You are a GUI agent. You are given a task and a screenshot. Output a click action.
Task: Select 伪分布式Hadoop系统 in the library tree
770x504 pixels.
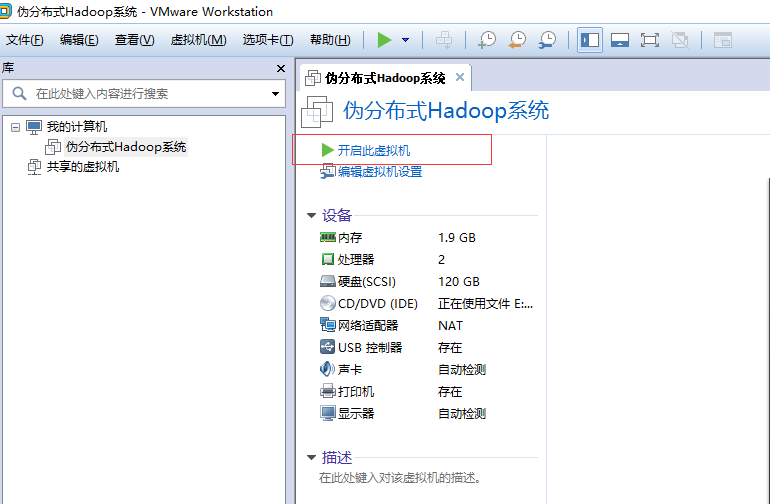126,146
